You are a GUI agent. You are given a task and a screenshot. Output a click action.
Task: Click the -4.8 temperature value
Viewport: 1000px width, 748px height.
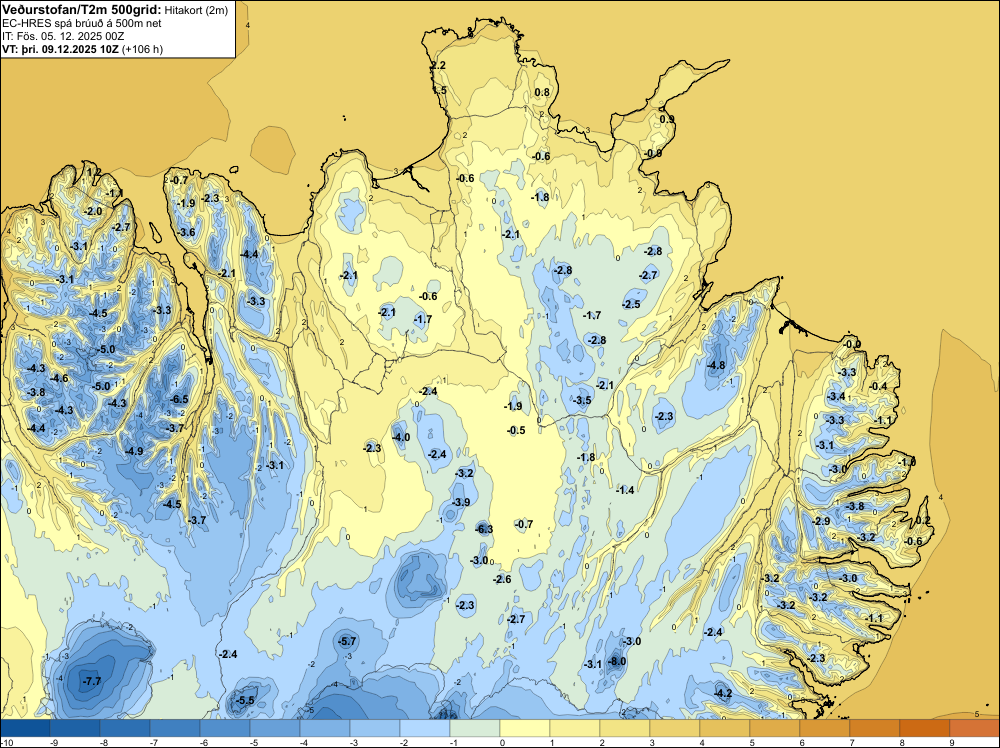716,365
